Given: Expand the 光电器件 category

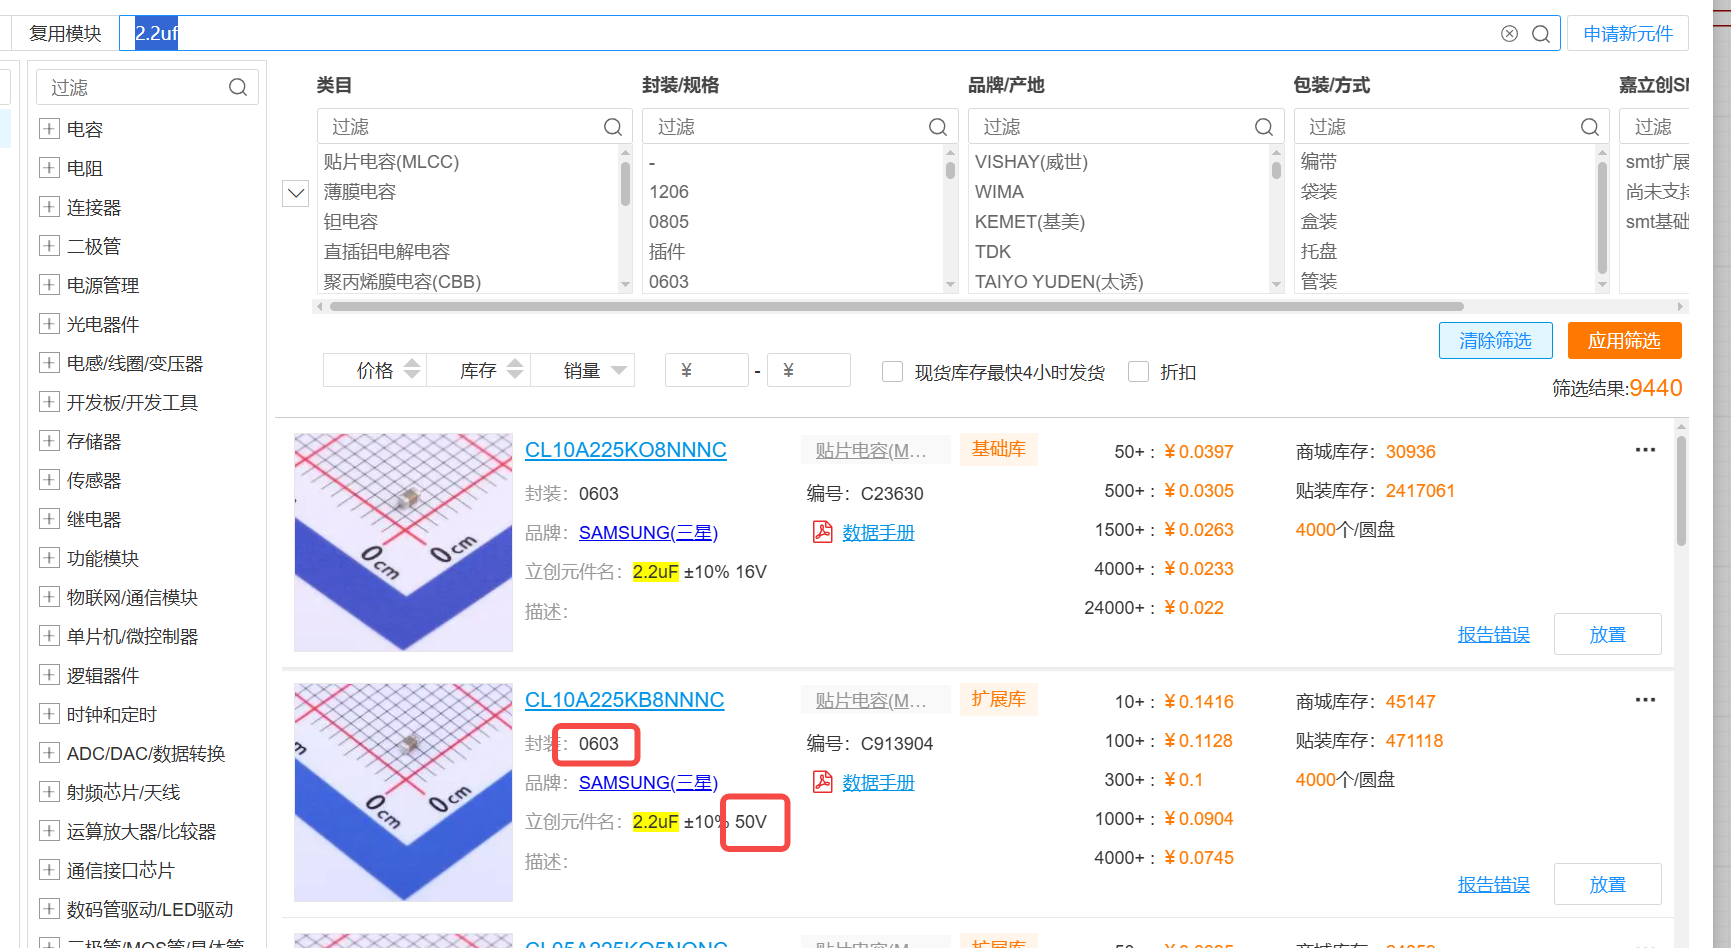Looking at the screenshot, I should point(49,323).
